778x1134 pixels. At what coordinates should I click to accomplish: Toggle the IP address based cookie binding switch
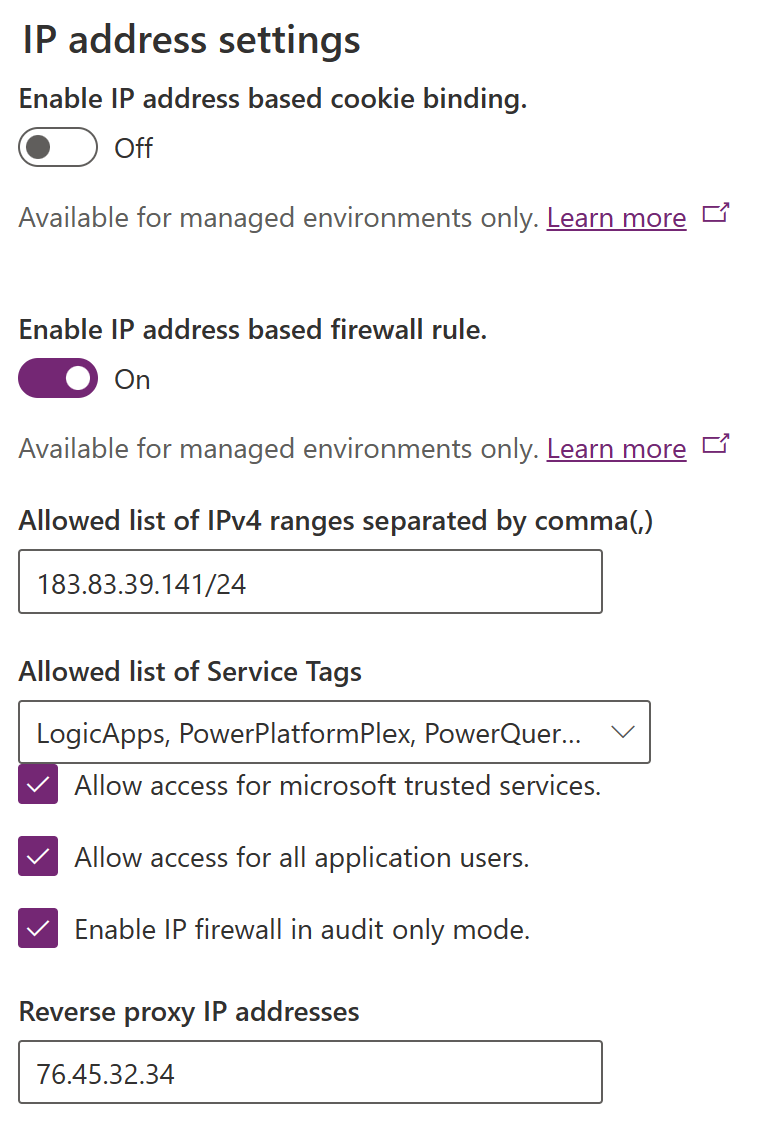click(58, 148)
